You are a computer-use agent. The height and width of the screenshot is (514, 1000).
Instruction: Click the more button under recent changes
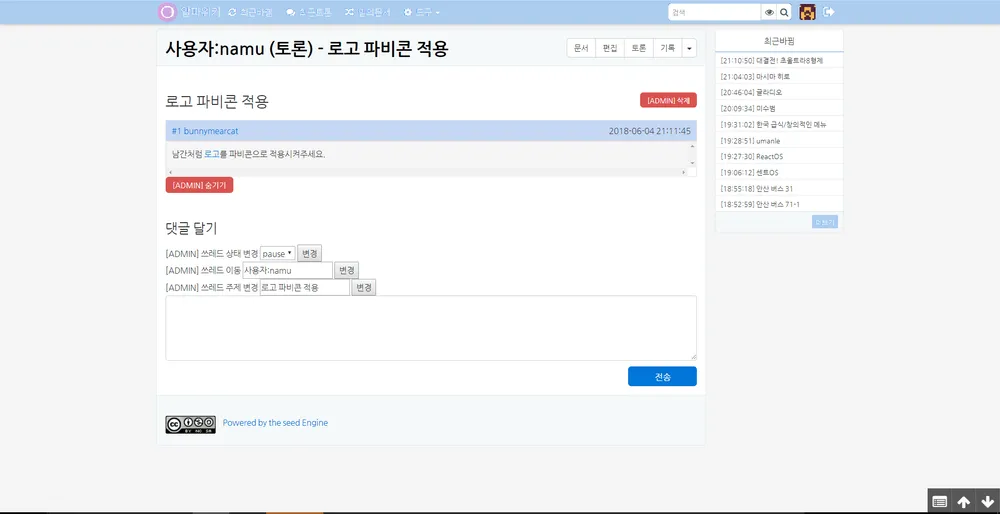[x=825, y=222]
